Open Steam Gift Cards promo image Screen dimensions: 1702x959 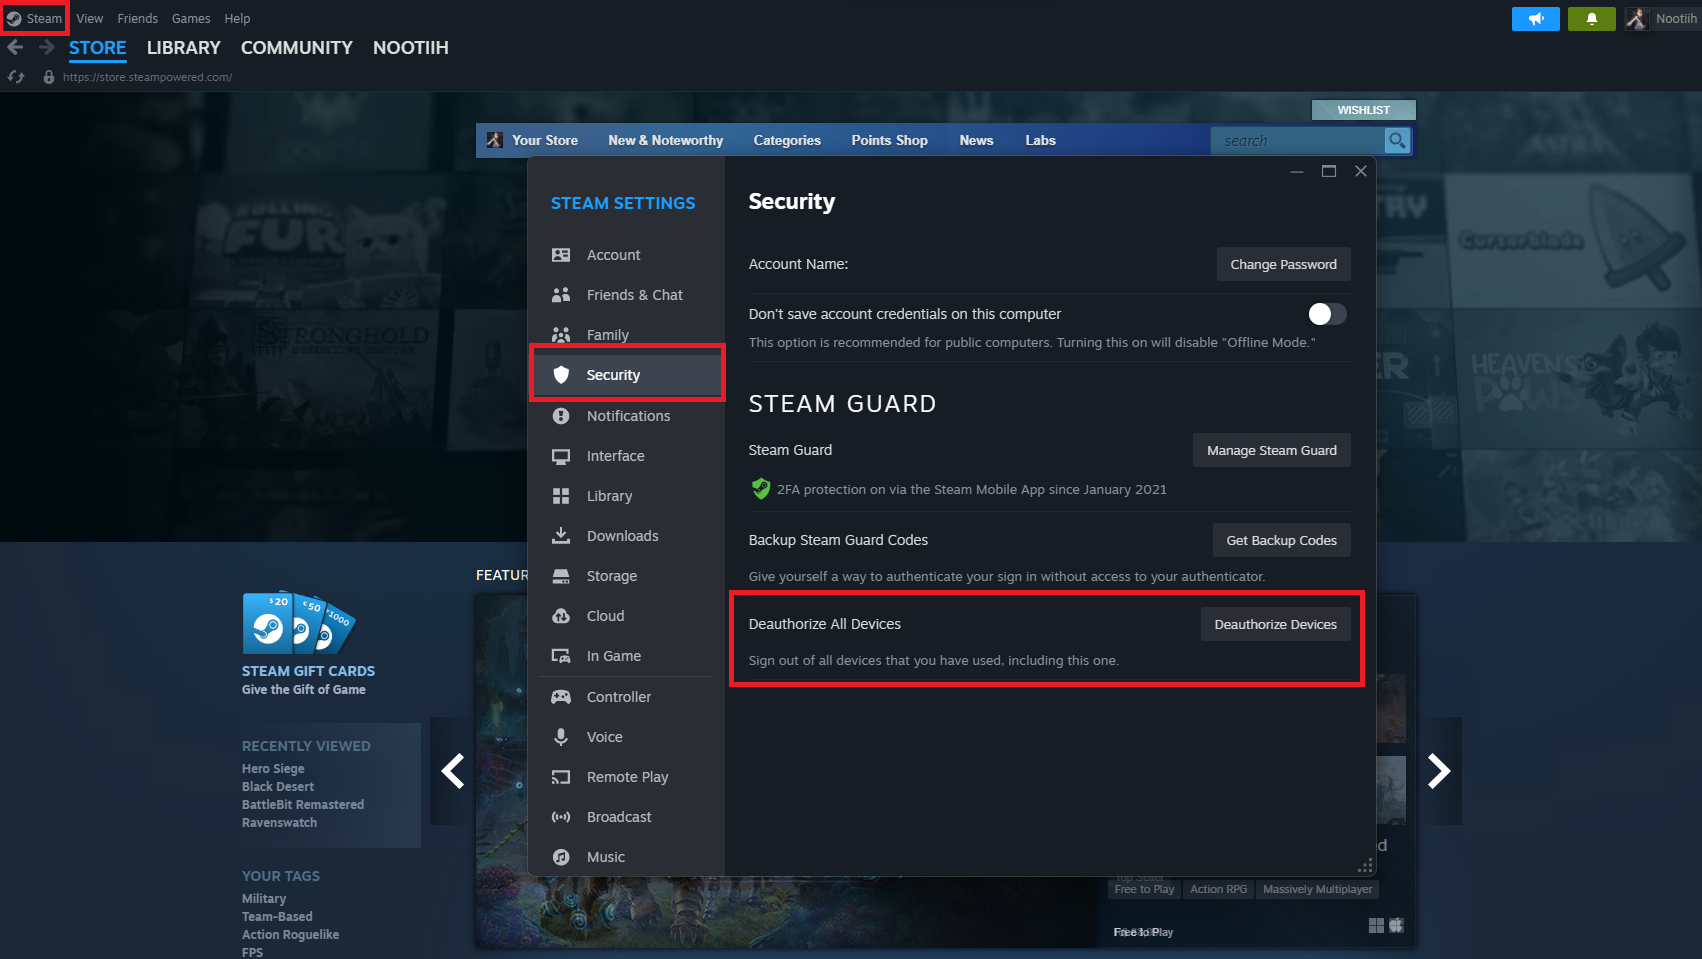point(299,622)
